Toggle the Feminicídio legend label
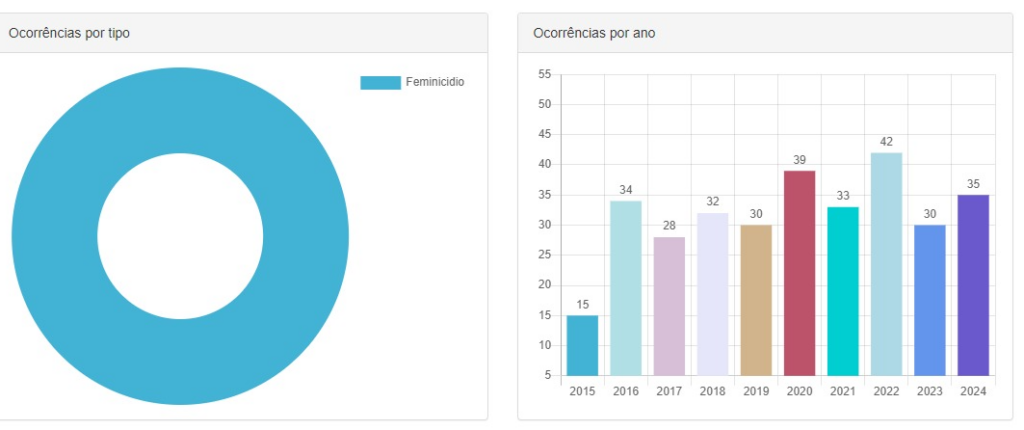Screen dimensions: 1024x430 434,82
